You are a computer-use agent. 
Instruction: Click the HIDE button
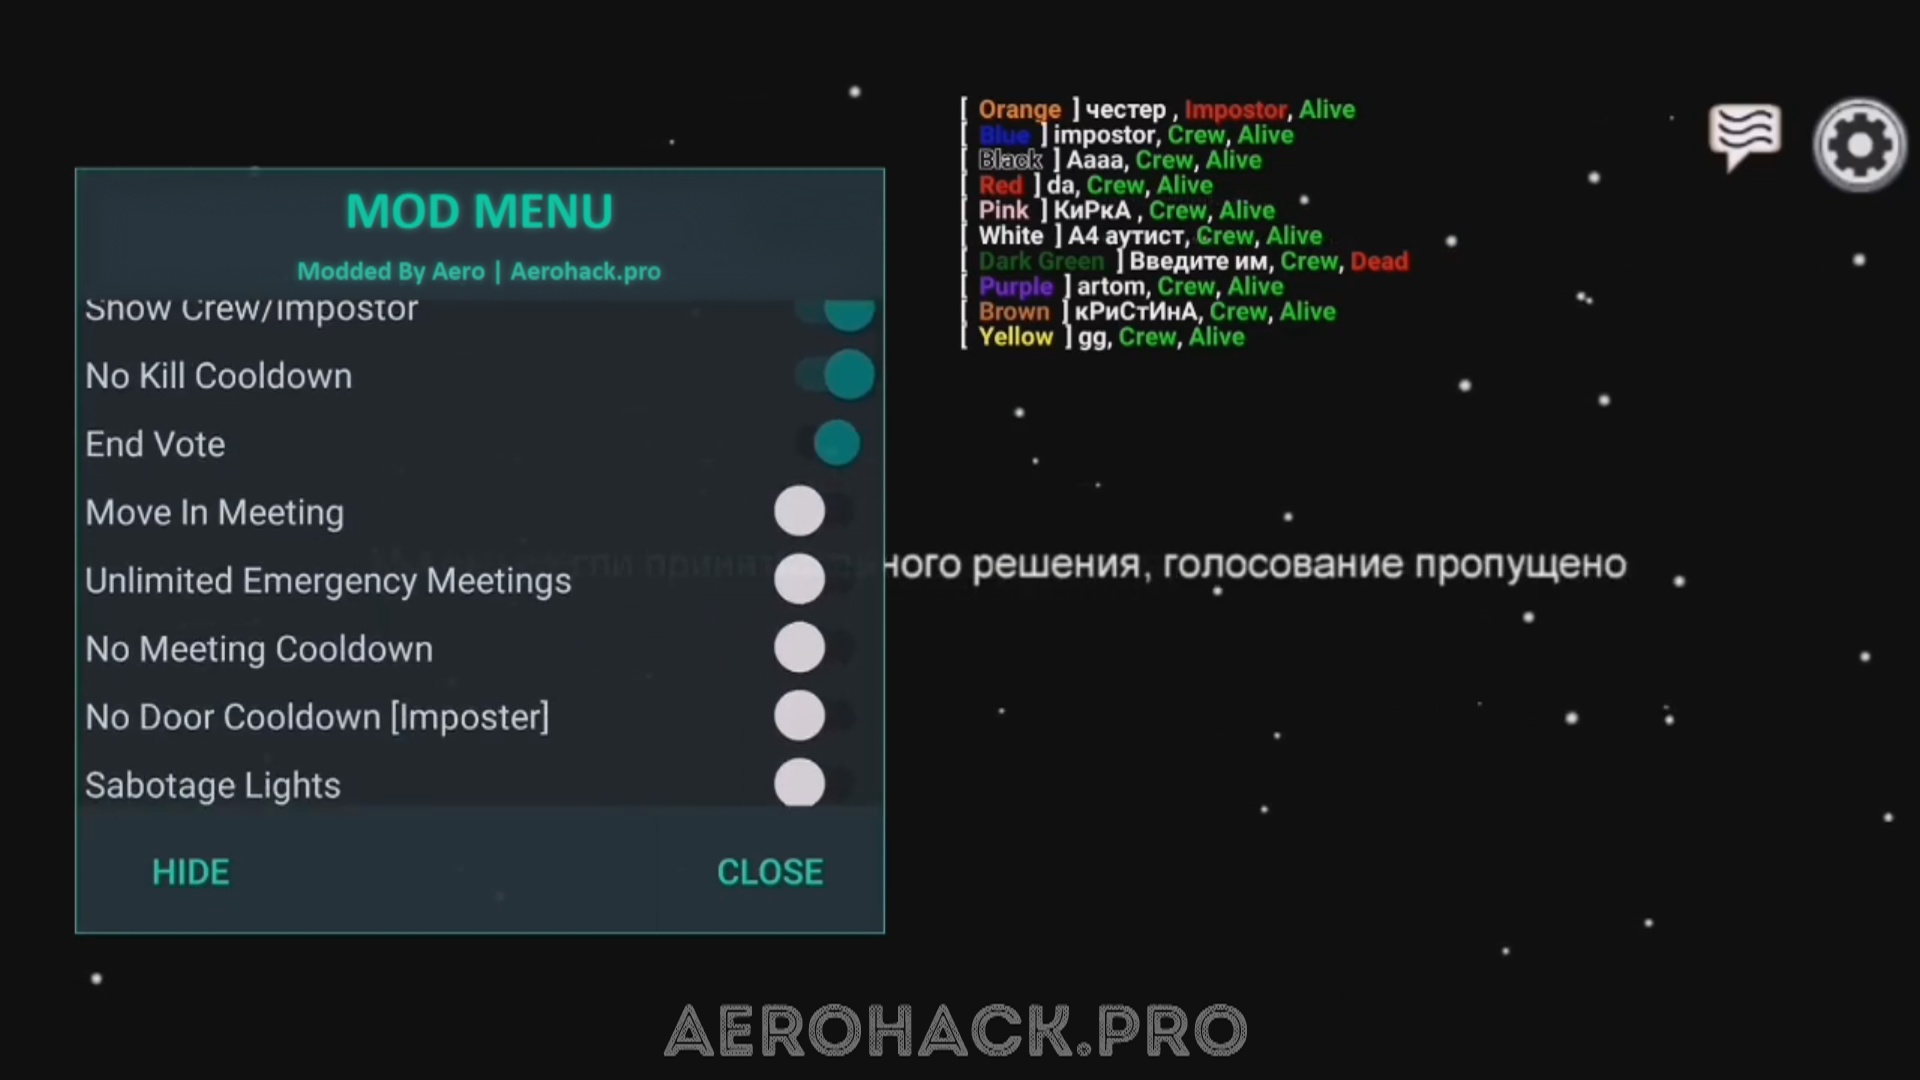pyautogui.click(x=190, y=870)
